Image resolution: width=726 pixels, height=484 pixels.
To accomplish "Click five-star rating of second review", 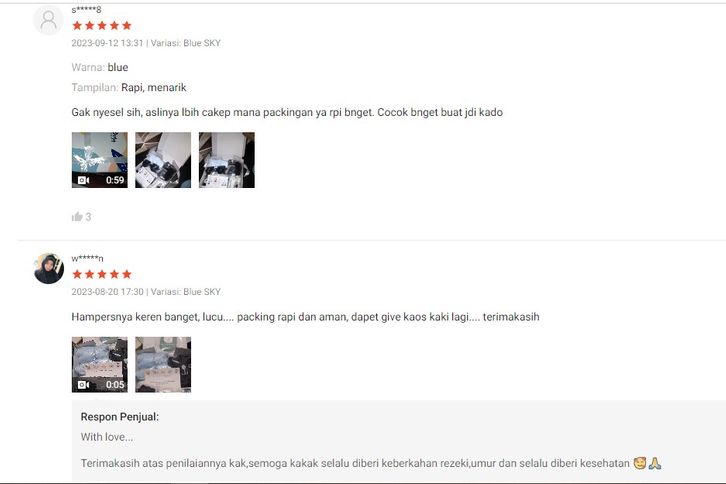I will pos(102,274).
